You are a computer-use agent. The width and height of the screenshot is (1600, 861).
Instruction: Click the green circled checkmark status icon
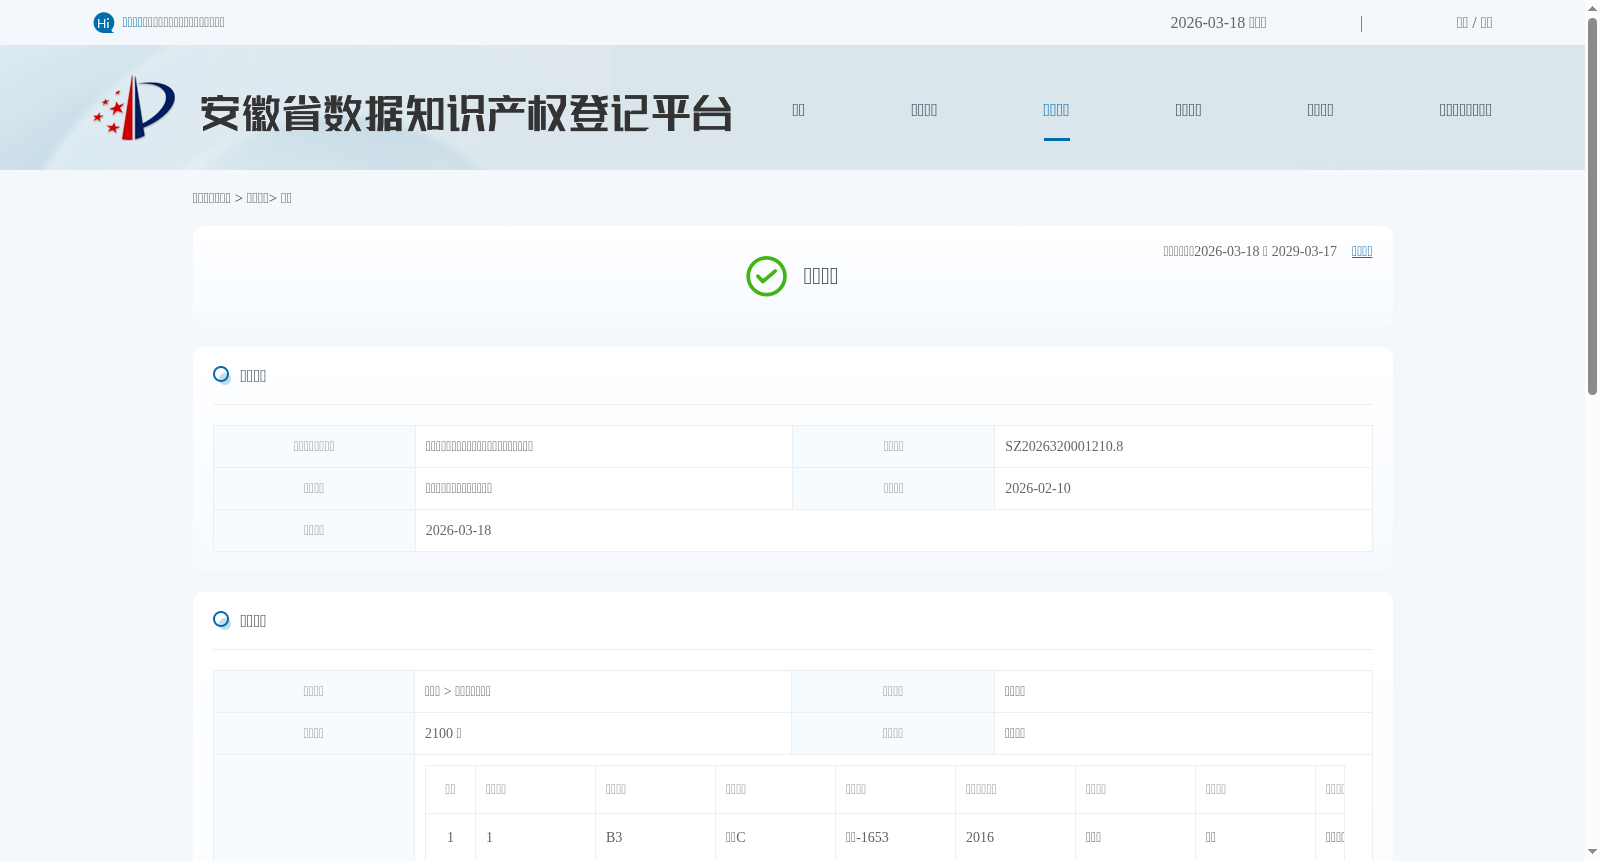click(x=766, y=277)
